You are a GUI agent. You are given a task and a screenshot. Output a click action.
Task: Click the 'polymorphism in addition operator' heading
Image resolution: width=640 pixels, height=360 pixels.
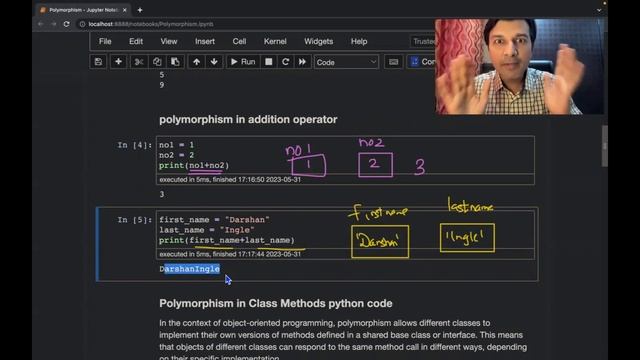(248, 120)
